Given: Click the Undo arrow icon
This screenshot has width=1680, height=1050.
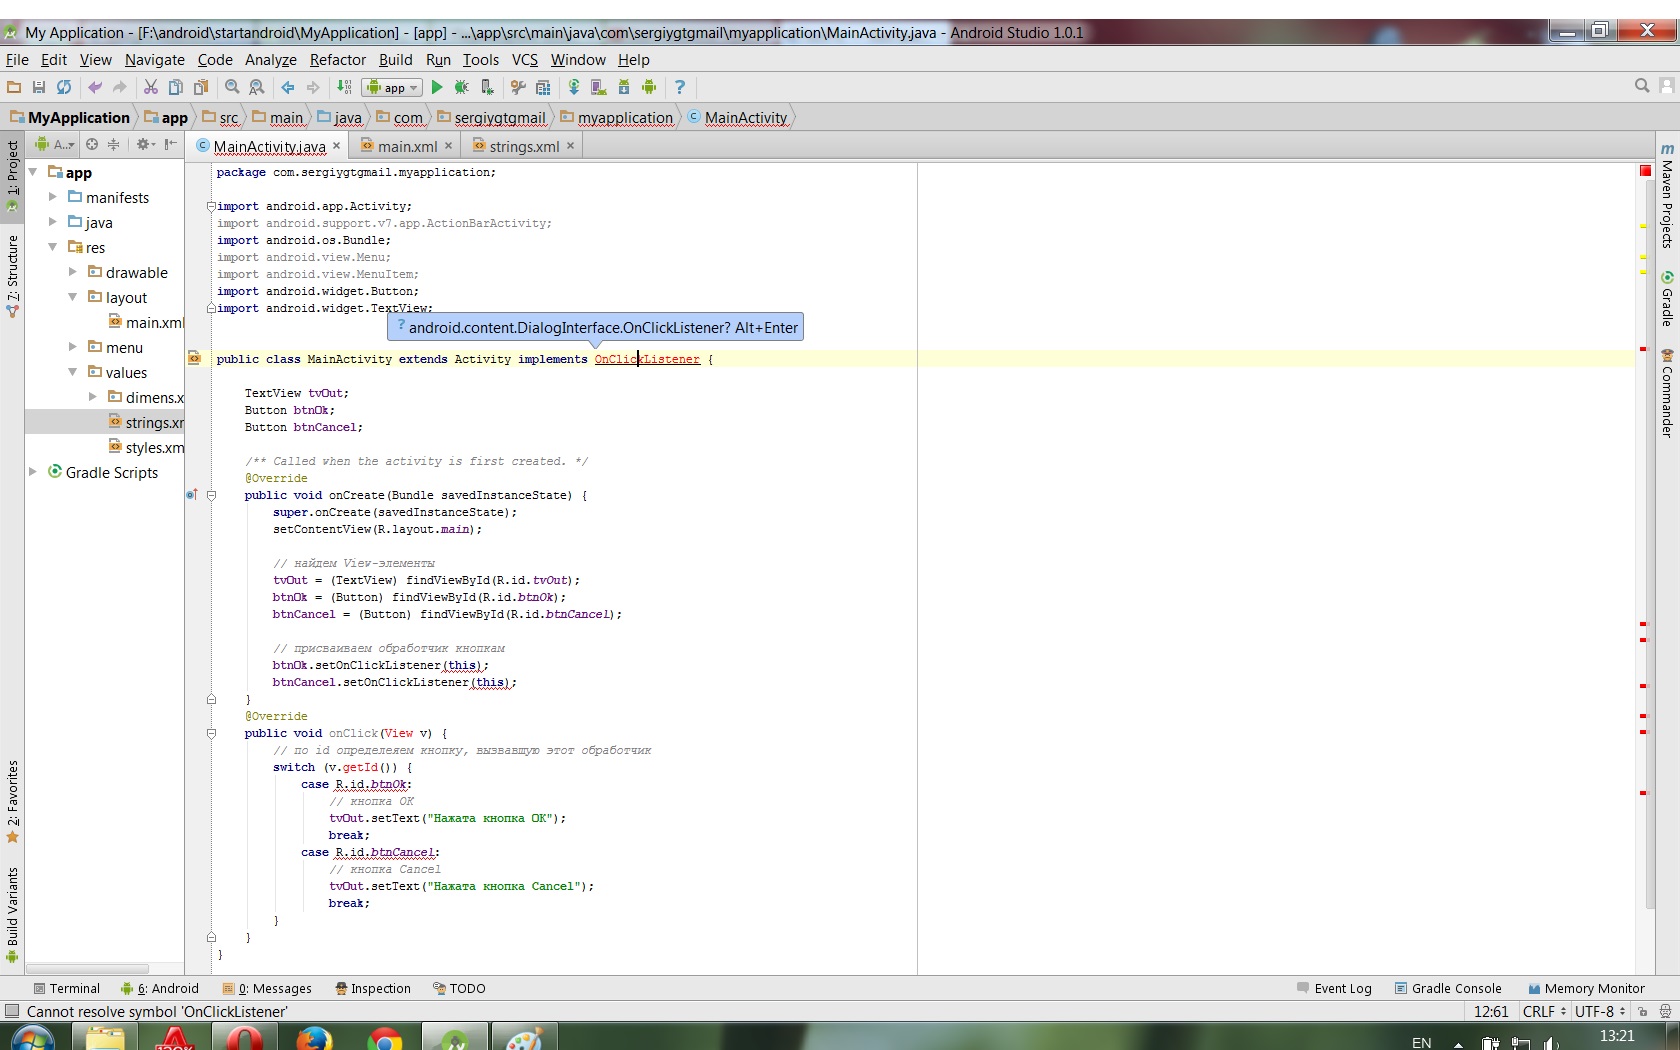Looking at the screenshot, I should pos(95,87).
